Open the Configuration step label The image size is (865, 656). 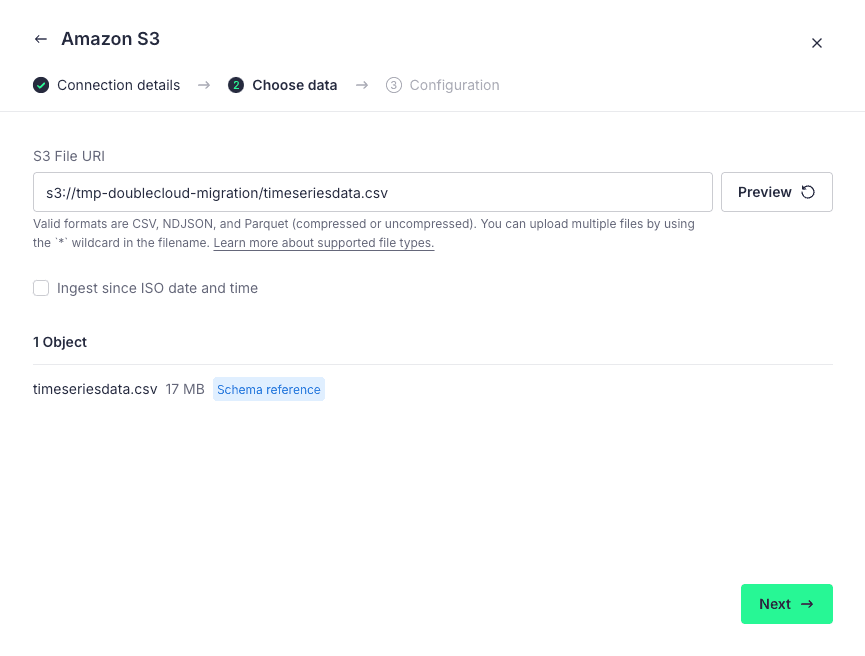tap(454, 85)
